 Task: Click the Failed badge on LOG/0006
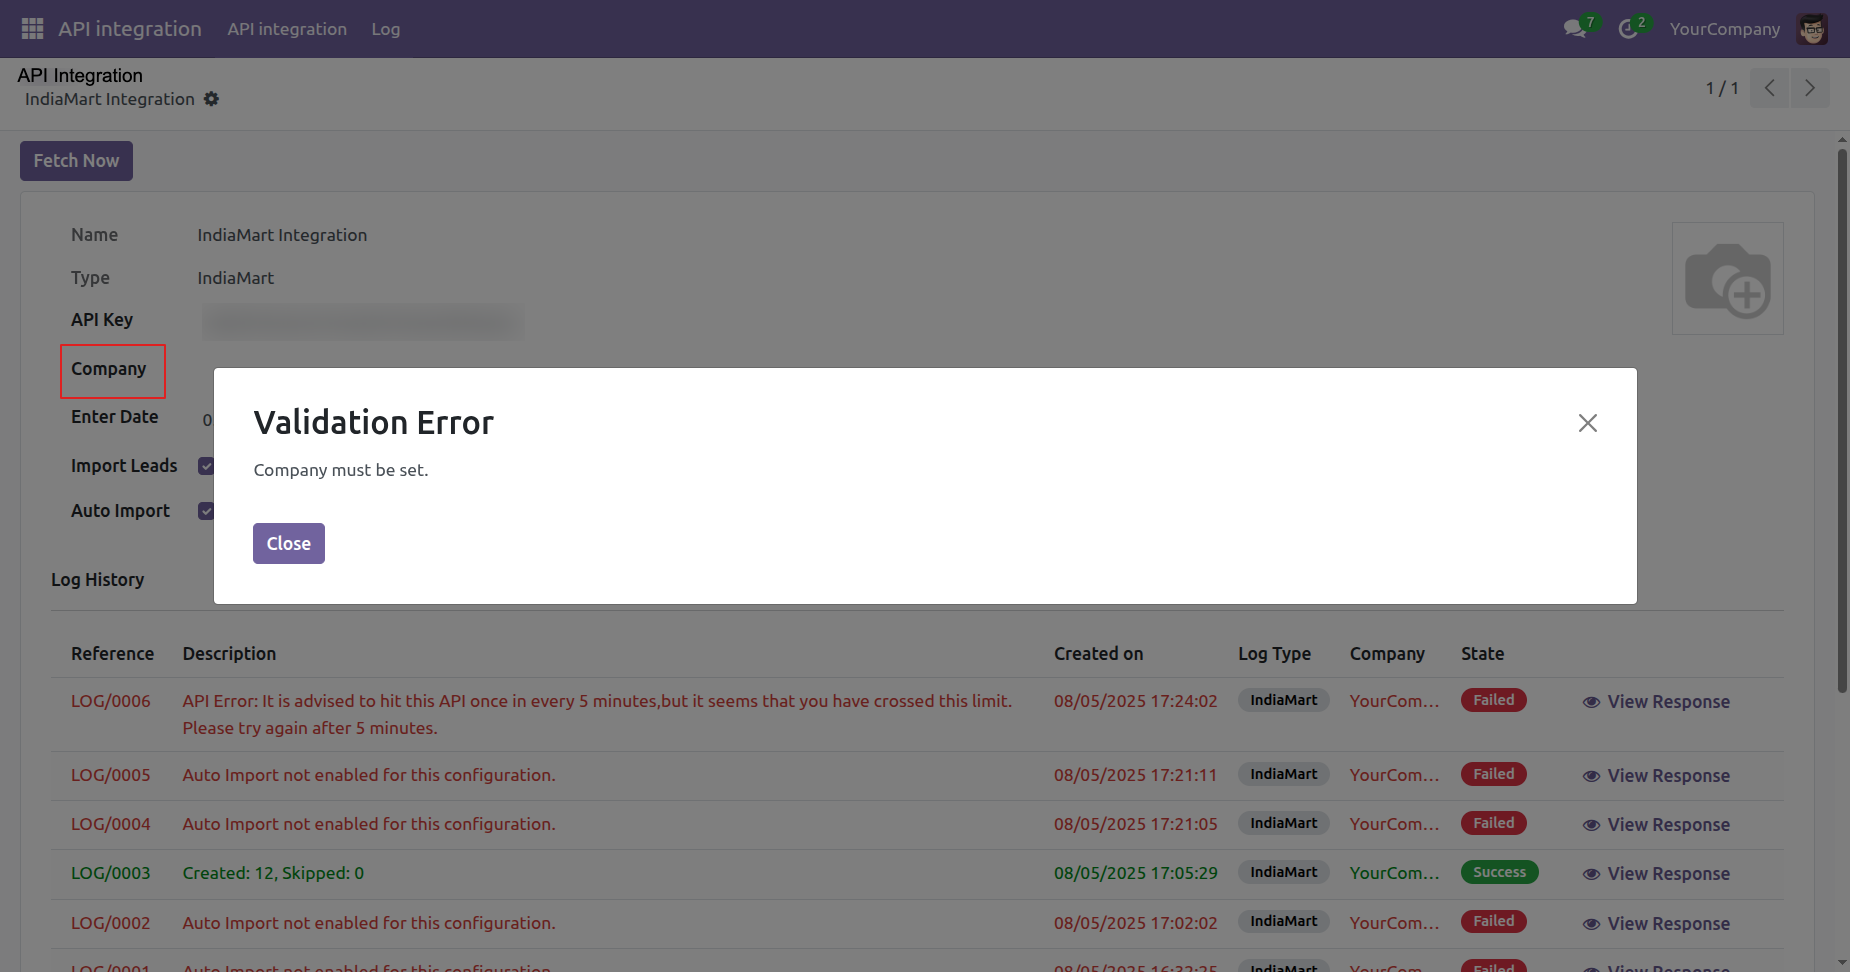coord(1494,700)
